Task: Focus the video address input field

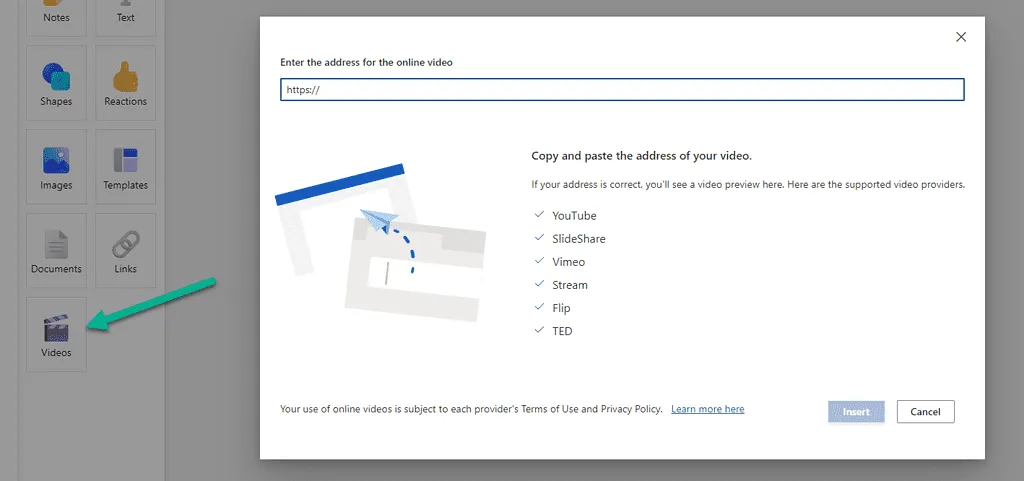Action: [622, 90]
